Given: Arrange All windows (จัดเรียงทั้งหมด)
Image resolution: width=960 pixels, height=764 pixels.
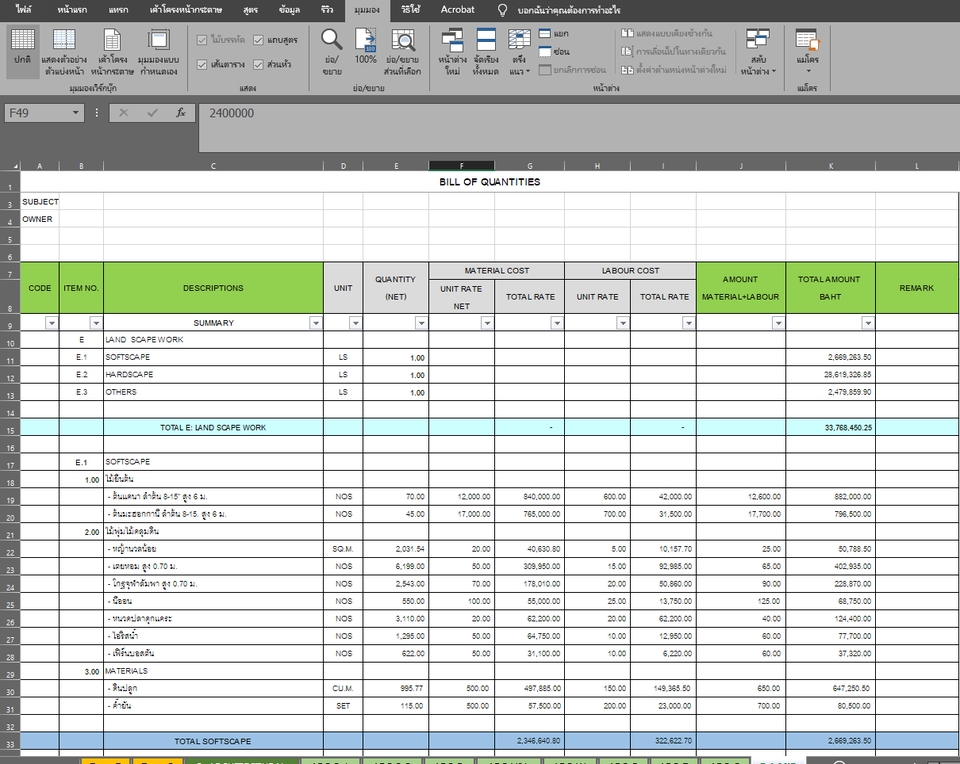Looking at the screenshot, I should coord(486,51).
